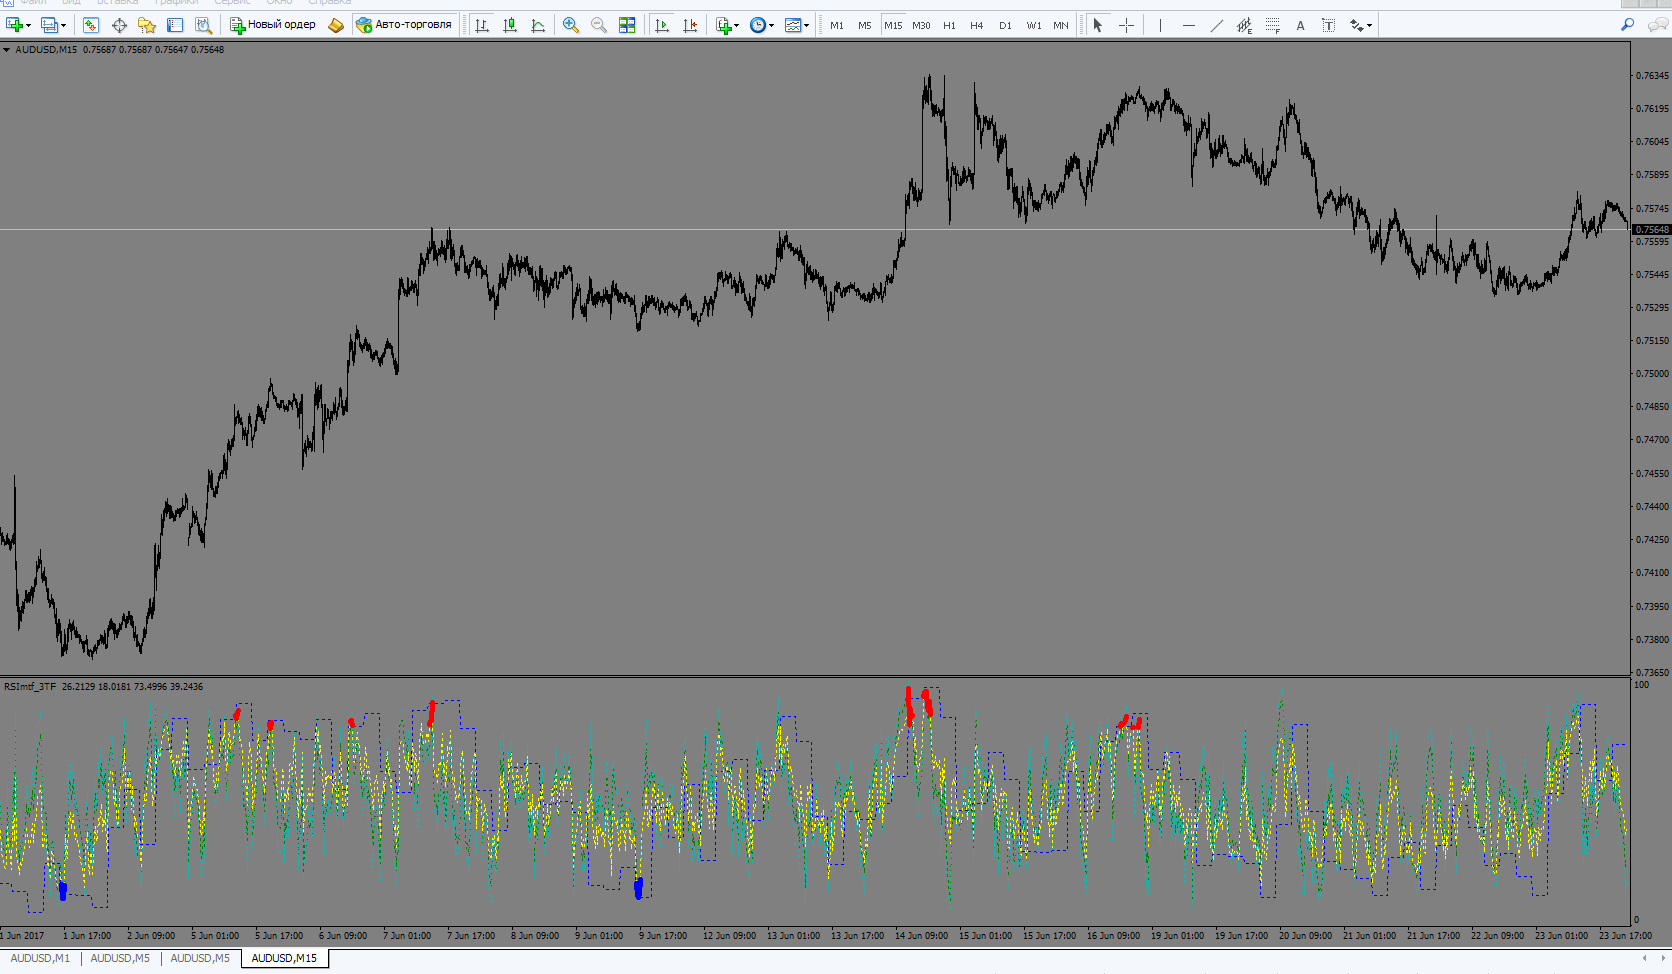This screenshot has width=1672, height=974.
Task: Show the Navigator panel (star folder icon)
Action: [147, 25]
